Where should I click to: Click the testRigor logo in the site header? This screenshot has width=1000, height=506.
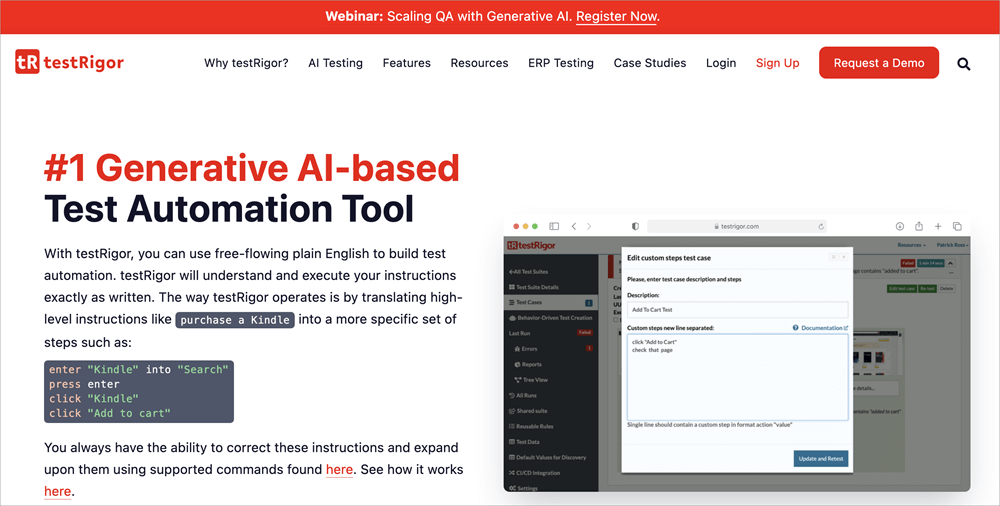70,62
